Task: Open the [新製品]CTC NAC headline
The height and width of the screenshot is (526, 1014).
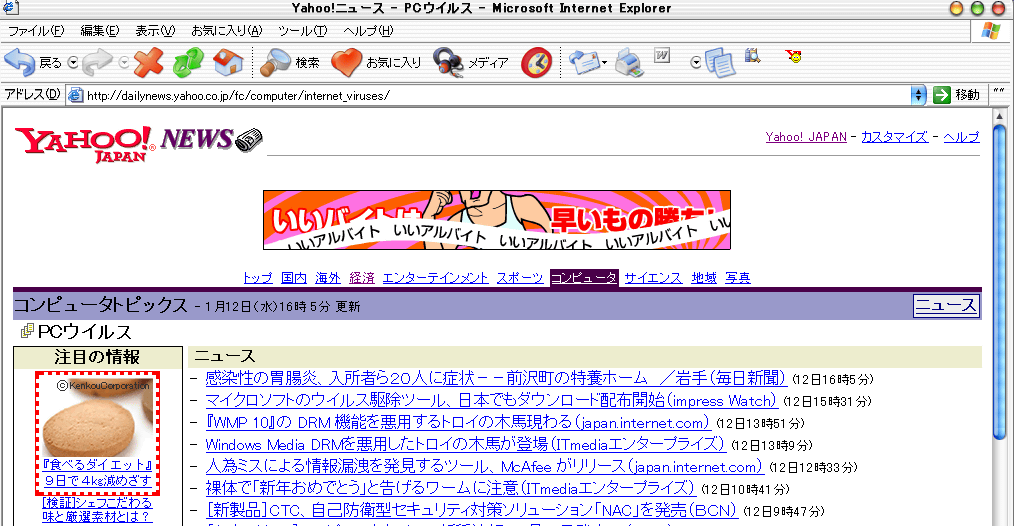Action: tap(471, 510)
